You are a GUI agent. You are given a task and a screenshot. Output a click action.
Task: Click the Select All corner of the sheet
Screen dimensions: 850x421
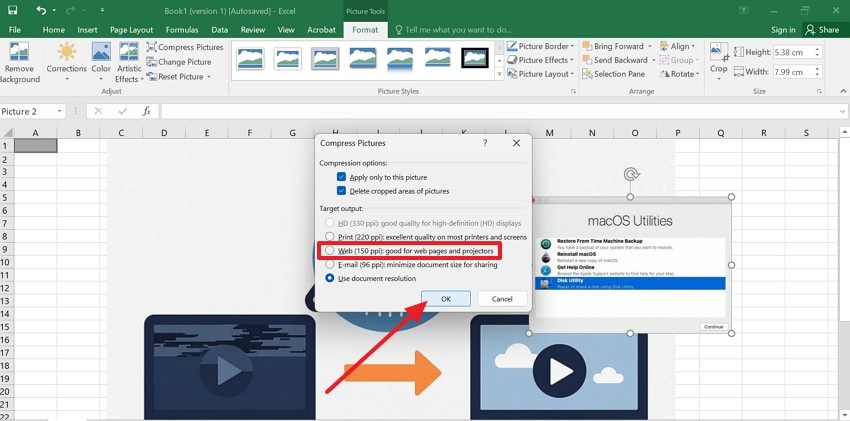7,133
